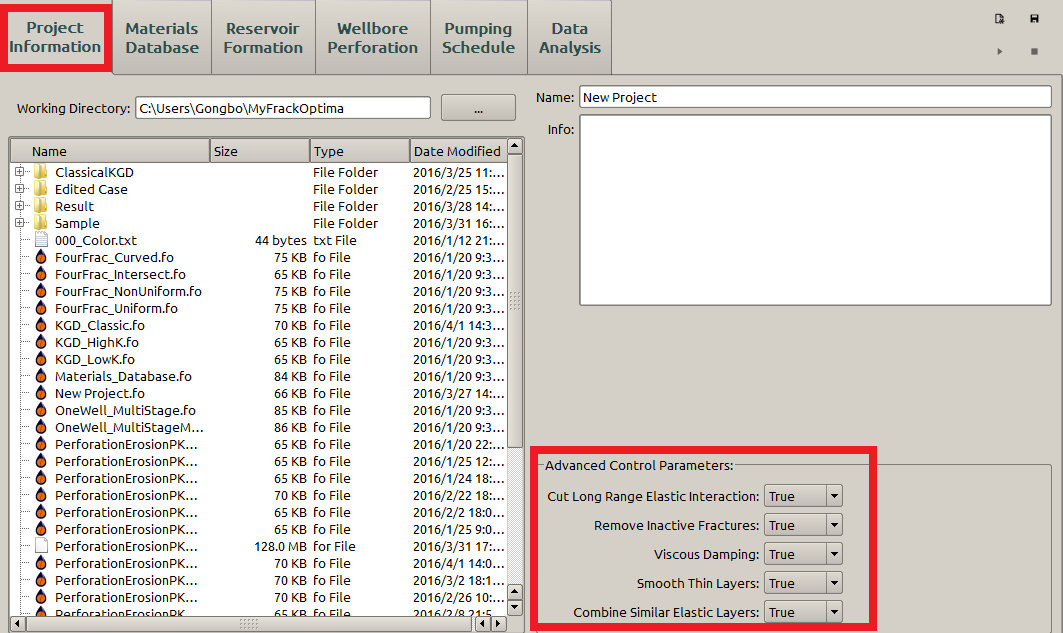Image resolution: width=1063 pixels, height=633 pixels.
Task: Switch to the Project Information tab
Action: [55, 37]
